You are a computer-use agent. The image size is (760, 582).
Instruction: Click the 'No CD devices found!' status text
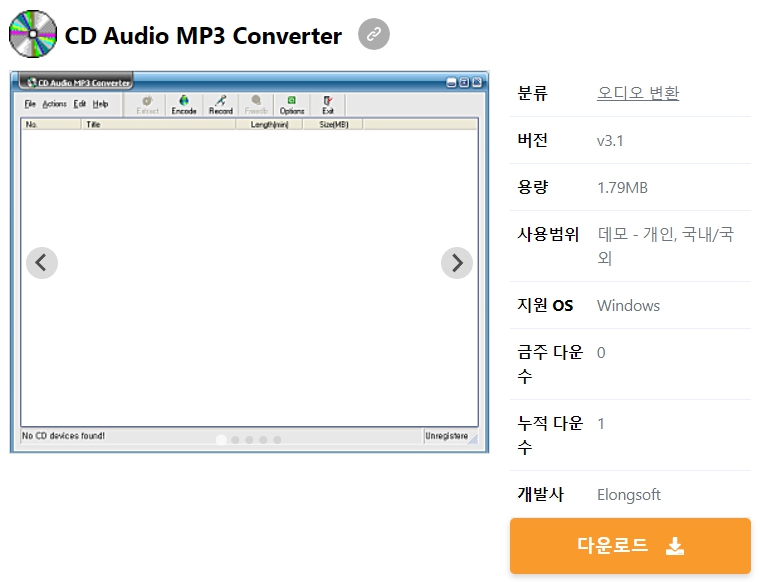coord(63,436)
